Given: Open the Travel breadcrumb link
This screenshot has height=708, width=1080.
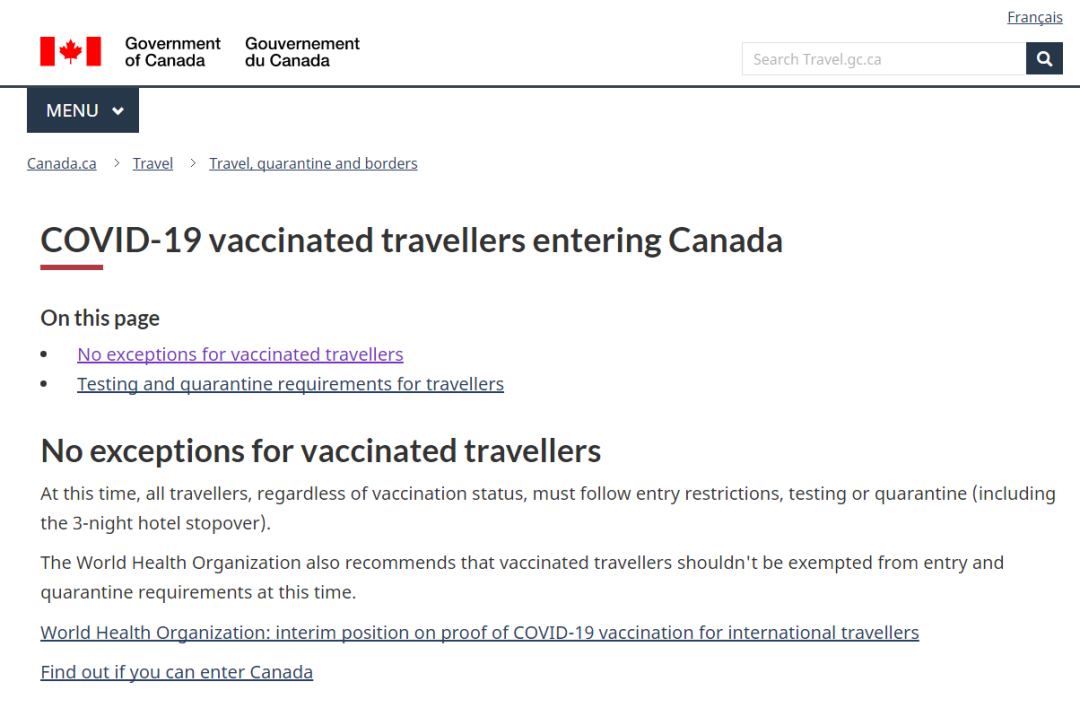Looking at the screenshot, I should point(153,164).
